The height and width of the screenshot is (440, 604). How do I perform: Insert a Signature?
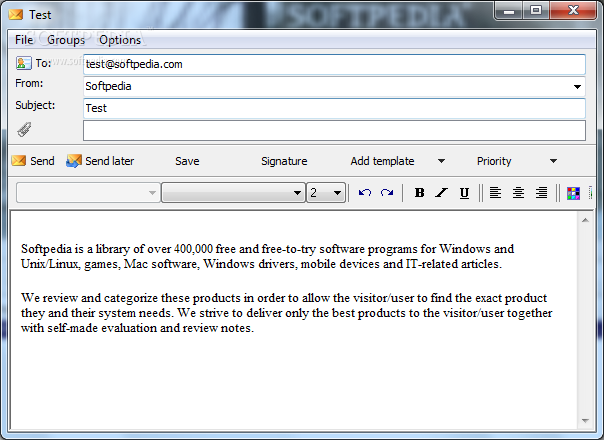[284, 161]
